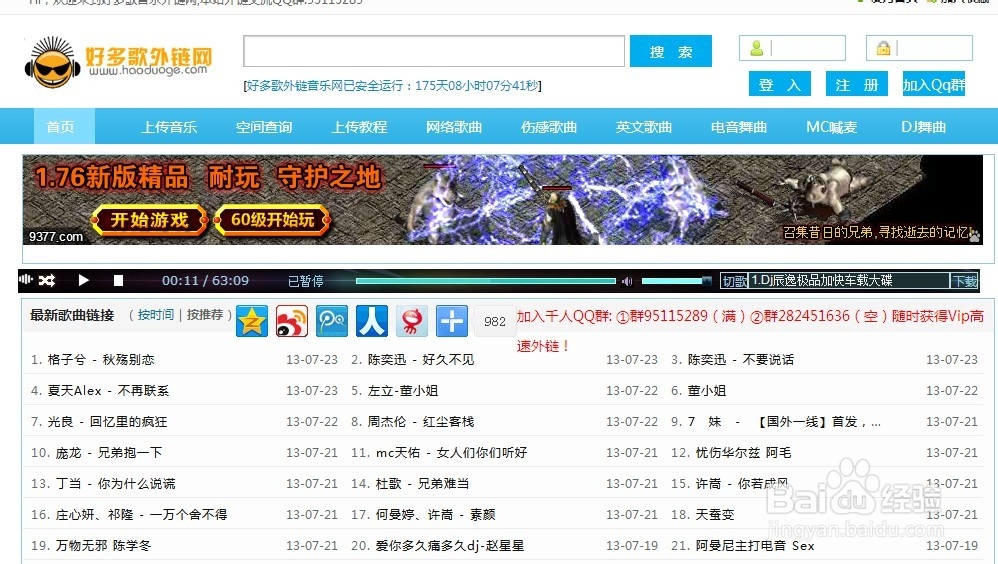This screenshot has width=998, height=564.
Task: Click track title 1.Dj辰逸极品加快车载大碟
Action: 822,280
